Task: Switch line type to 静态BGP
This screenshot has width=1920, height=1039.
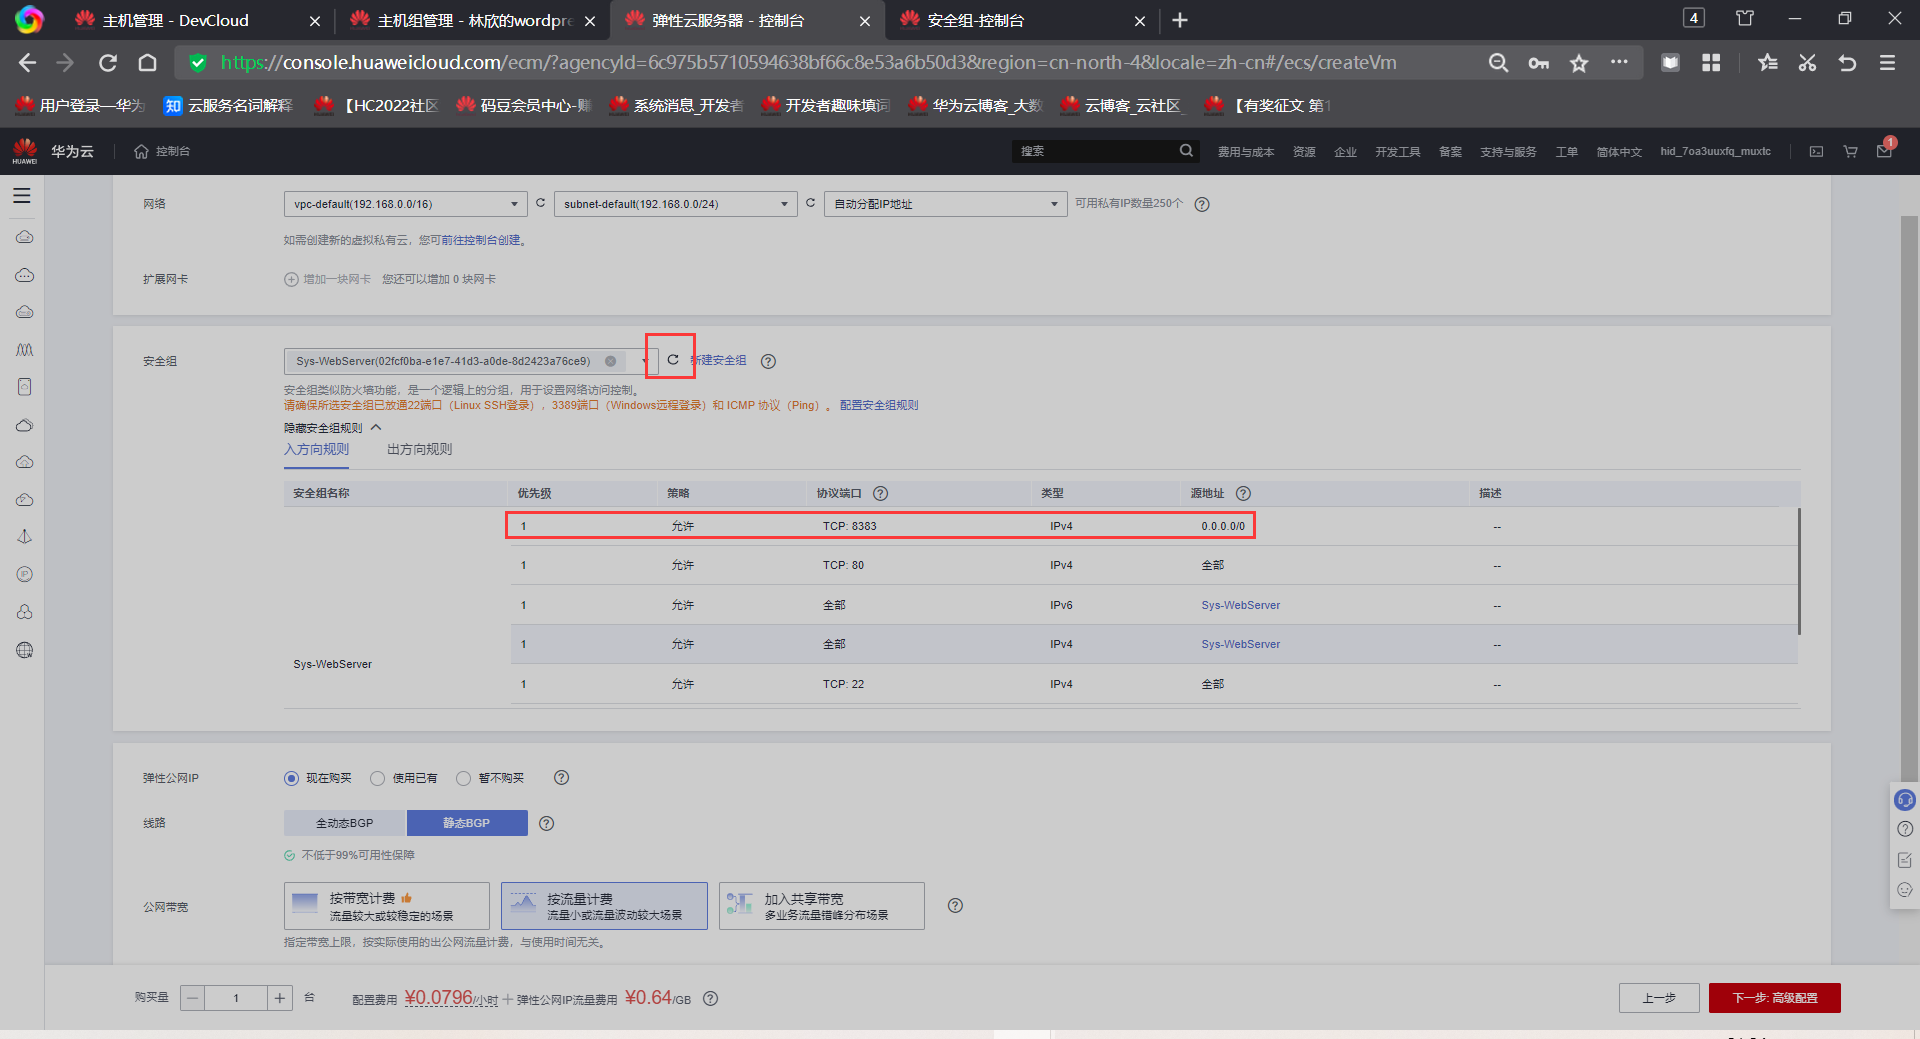Action: point(467,823)
